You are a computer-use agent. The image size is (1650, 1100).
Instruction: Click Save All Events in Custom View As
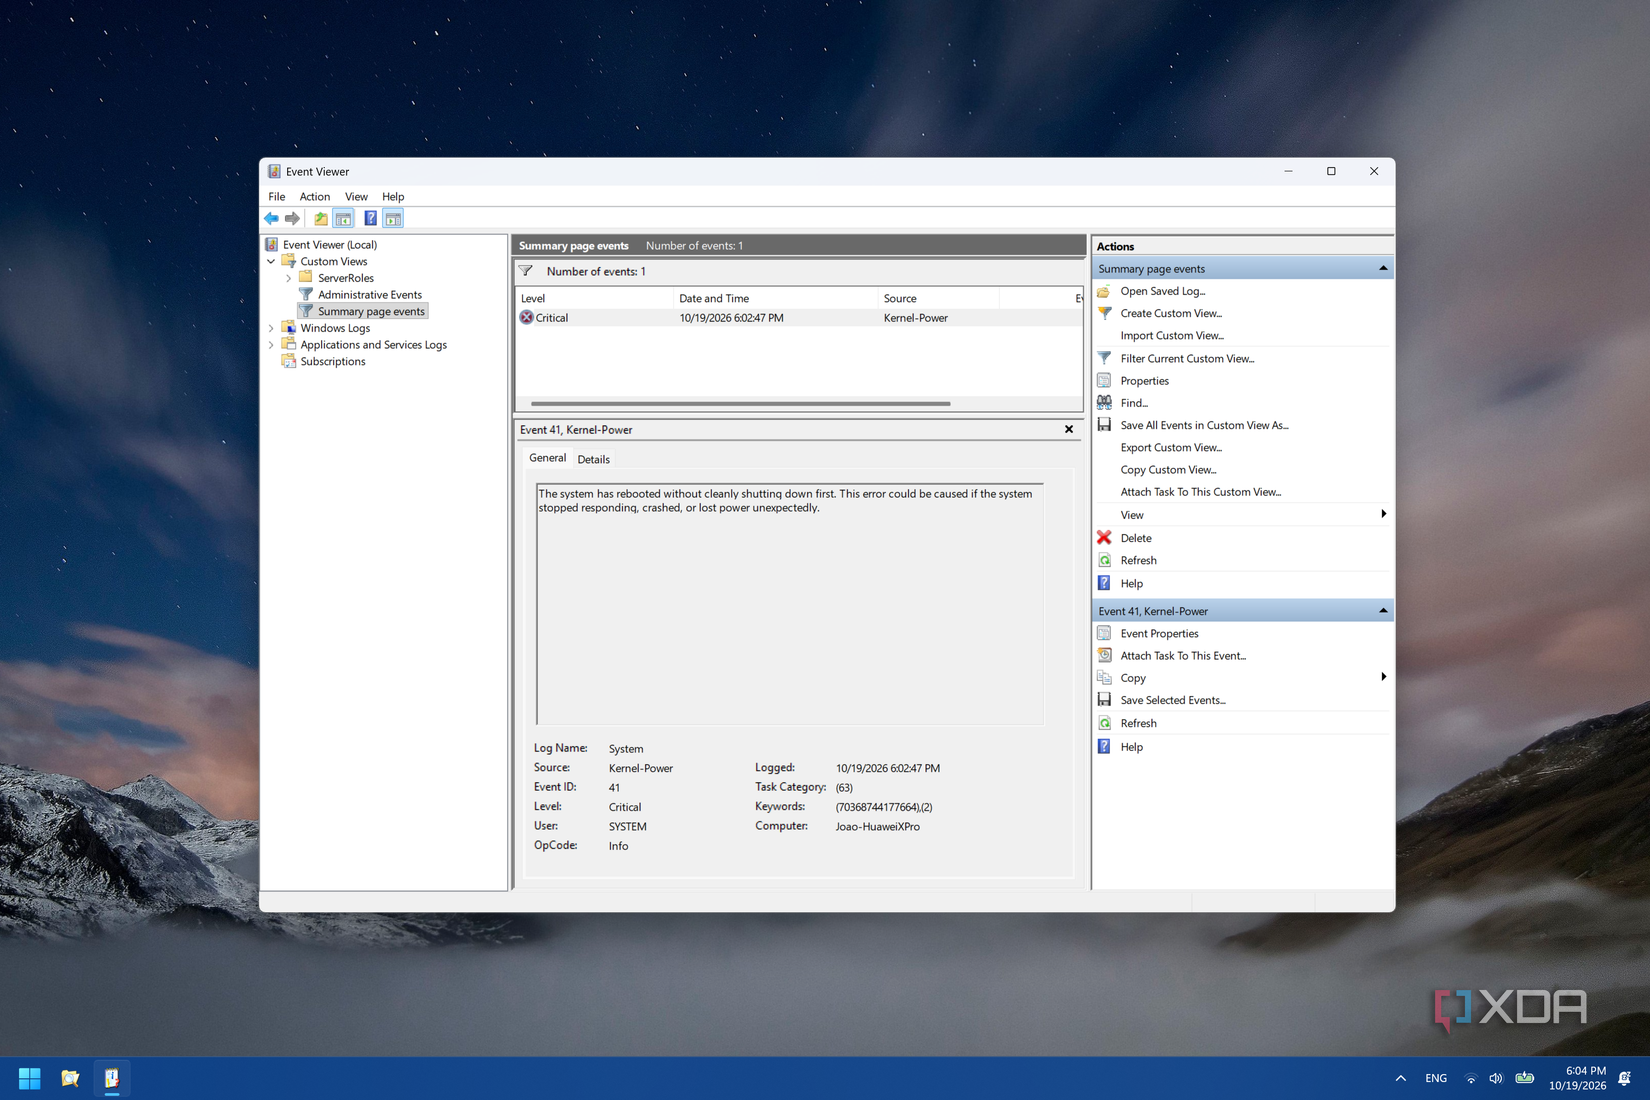1203,425
